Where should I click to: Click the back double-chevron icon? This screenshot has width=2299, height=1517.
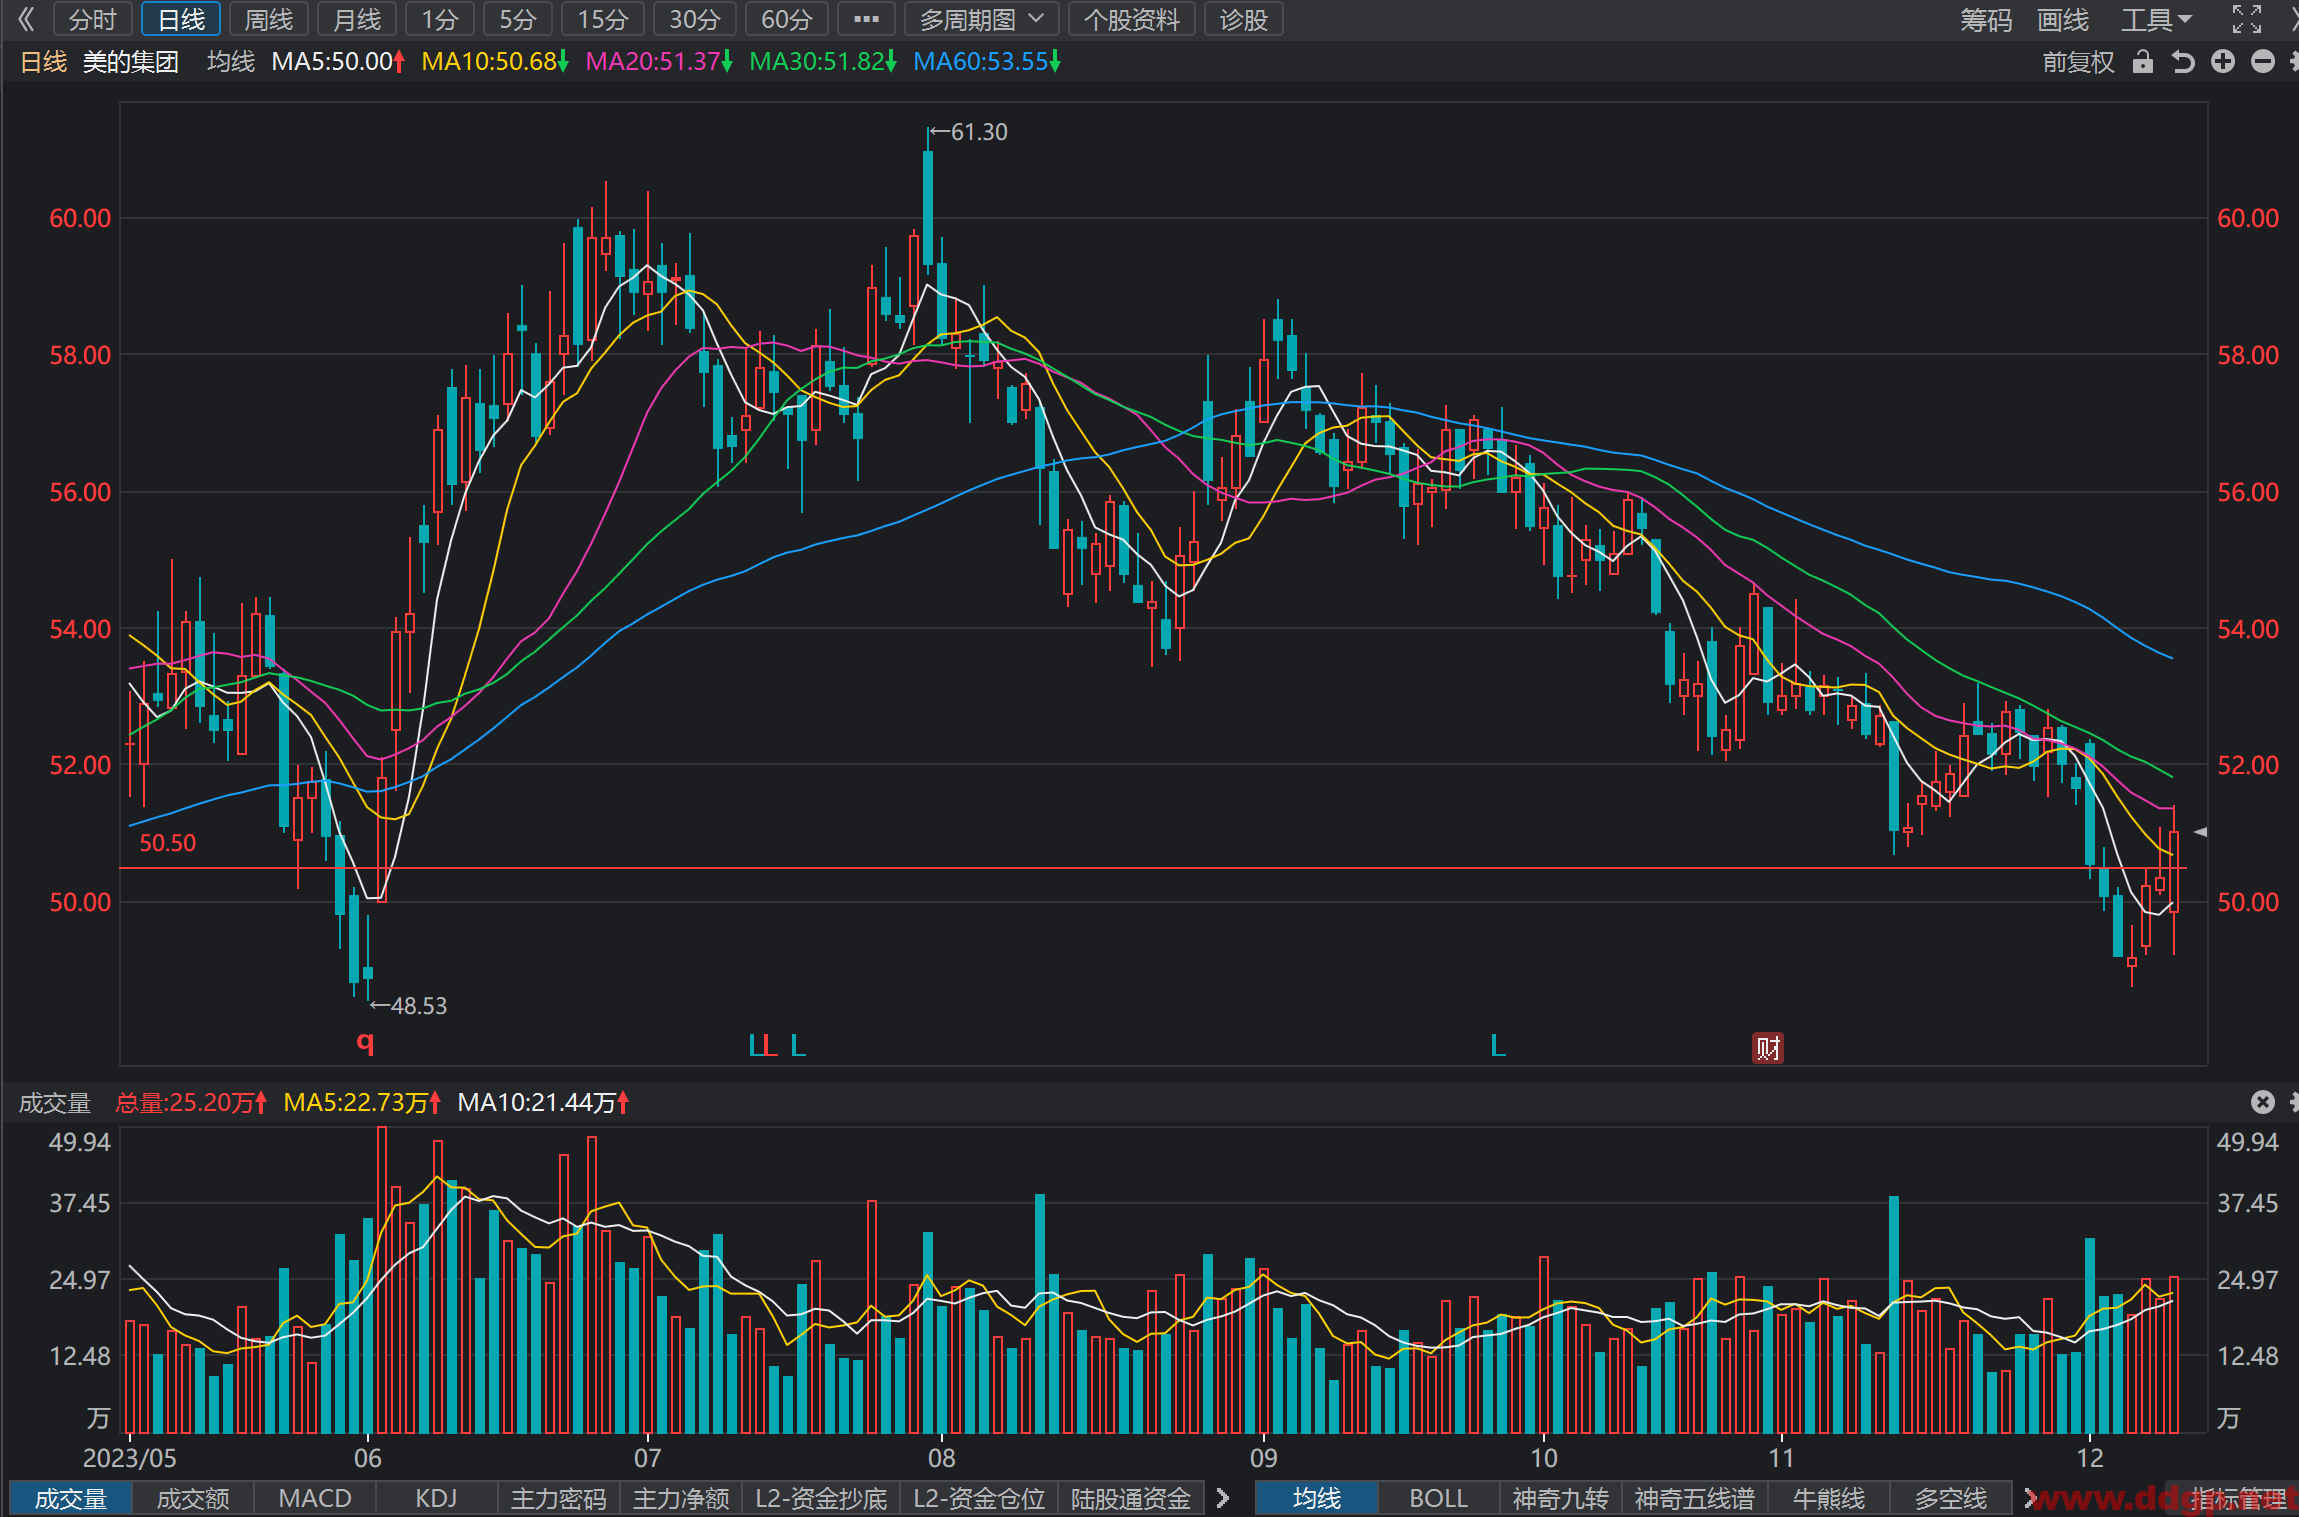pyautogui.click(x=25, y=19)
